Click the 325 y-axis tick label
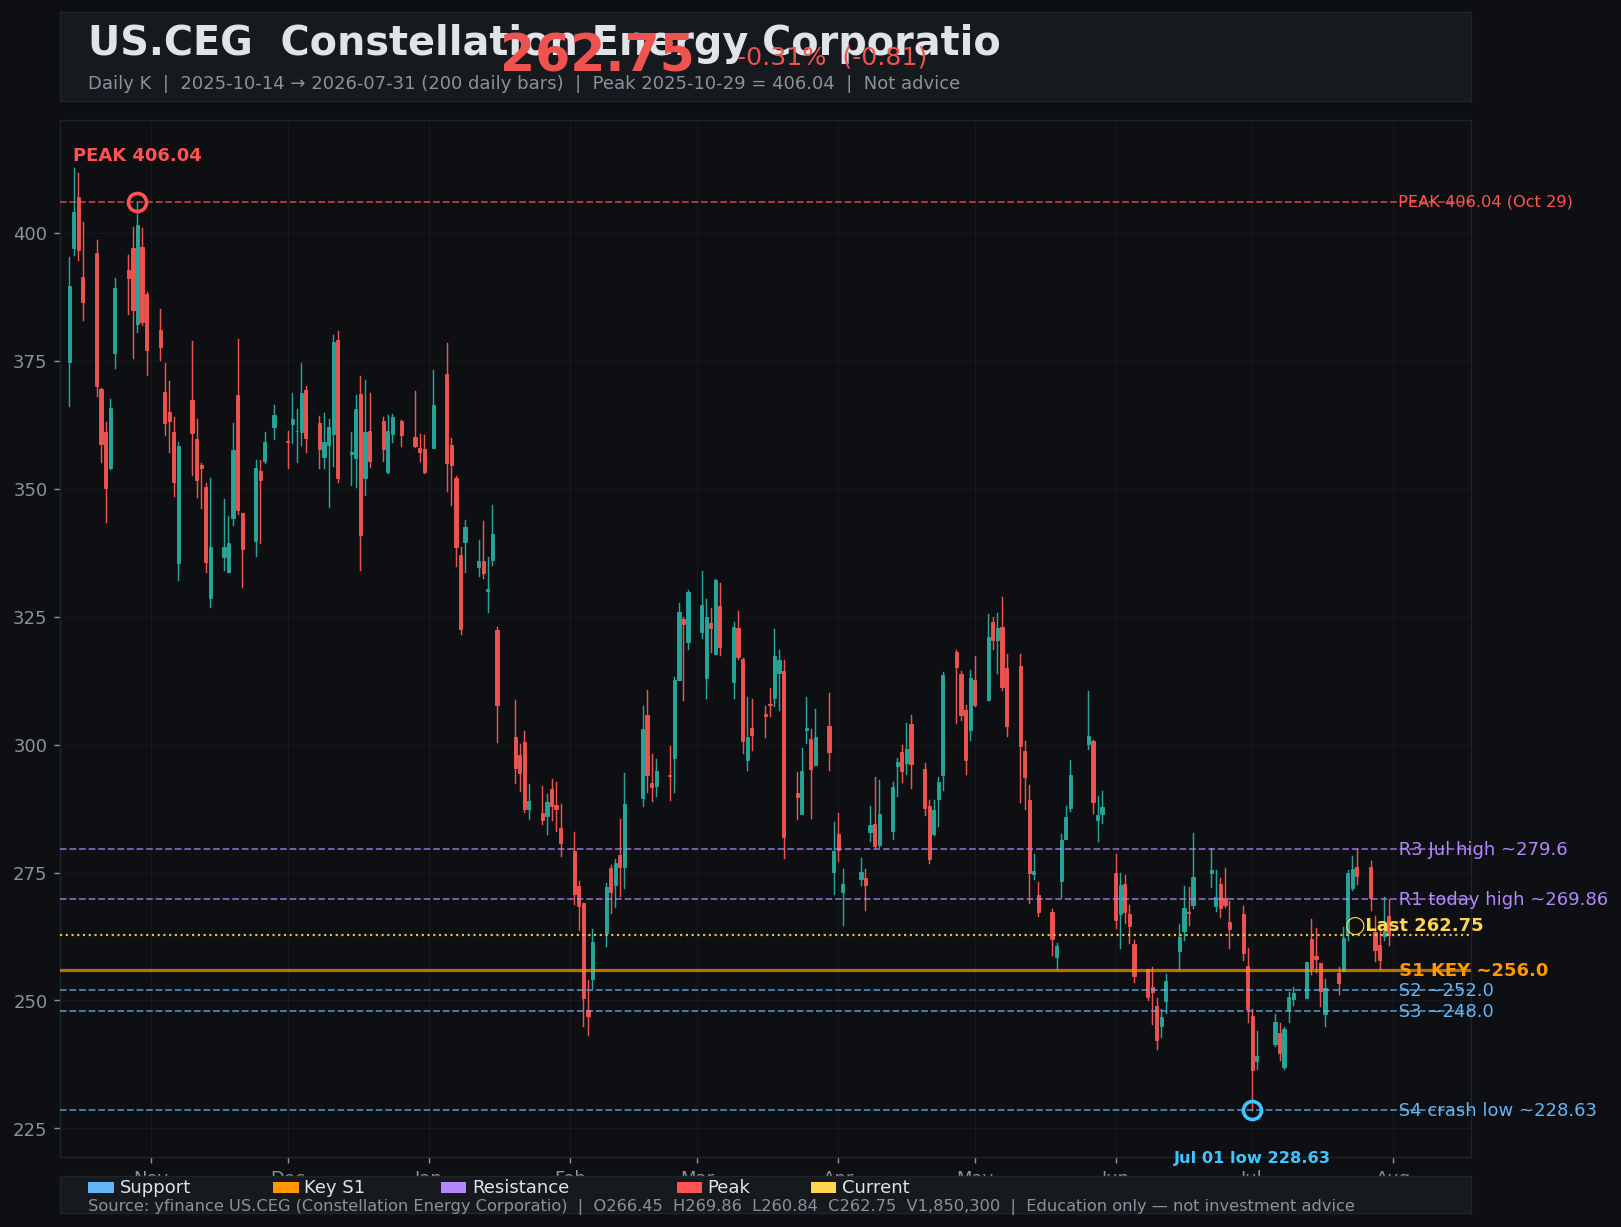1621x1227 pixels. point(30,618)
